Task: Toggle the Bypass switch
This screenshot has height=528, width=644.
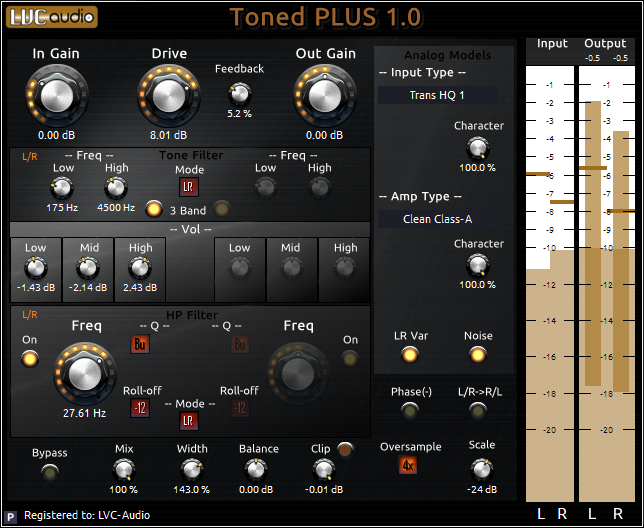Action: 50,473
